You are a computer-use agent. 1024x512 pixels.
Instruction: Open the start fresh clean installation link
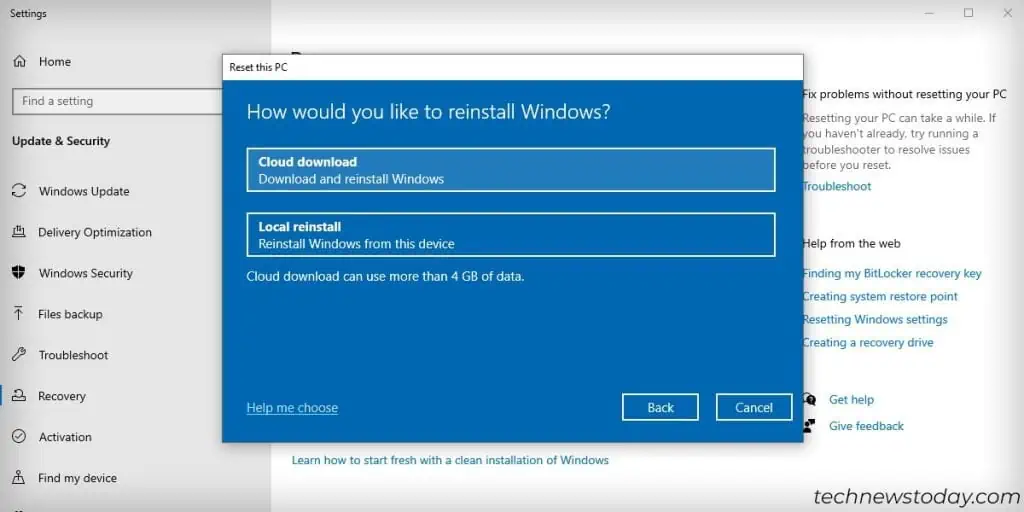(450, 460)
